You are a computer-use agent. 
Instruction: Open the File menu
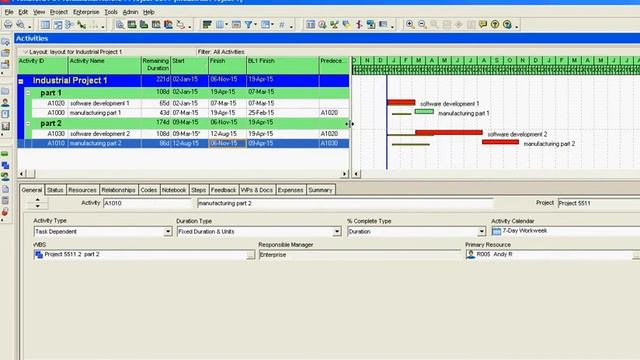[9, 12]
